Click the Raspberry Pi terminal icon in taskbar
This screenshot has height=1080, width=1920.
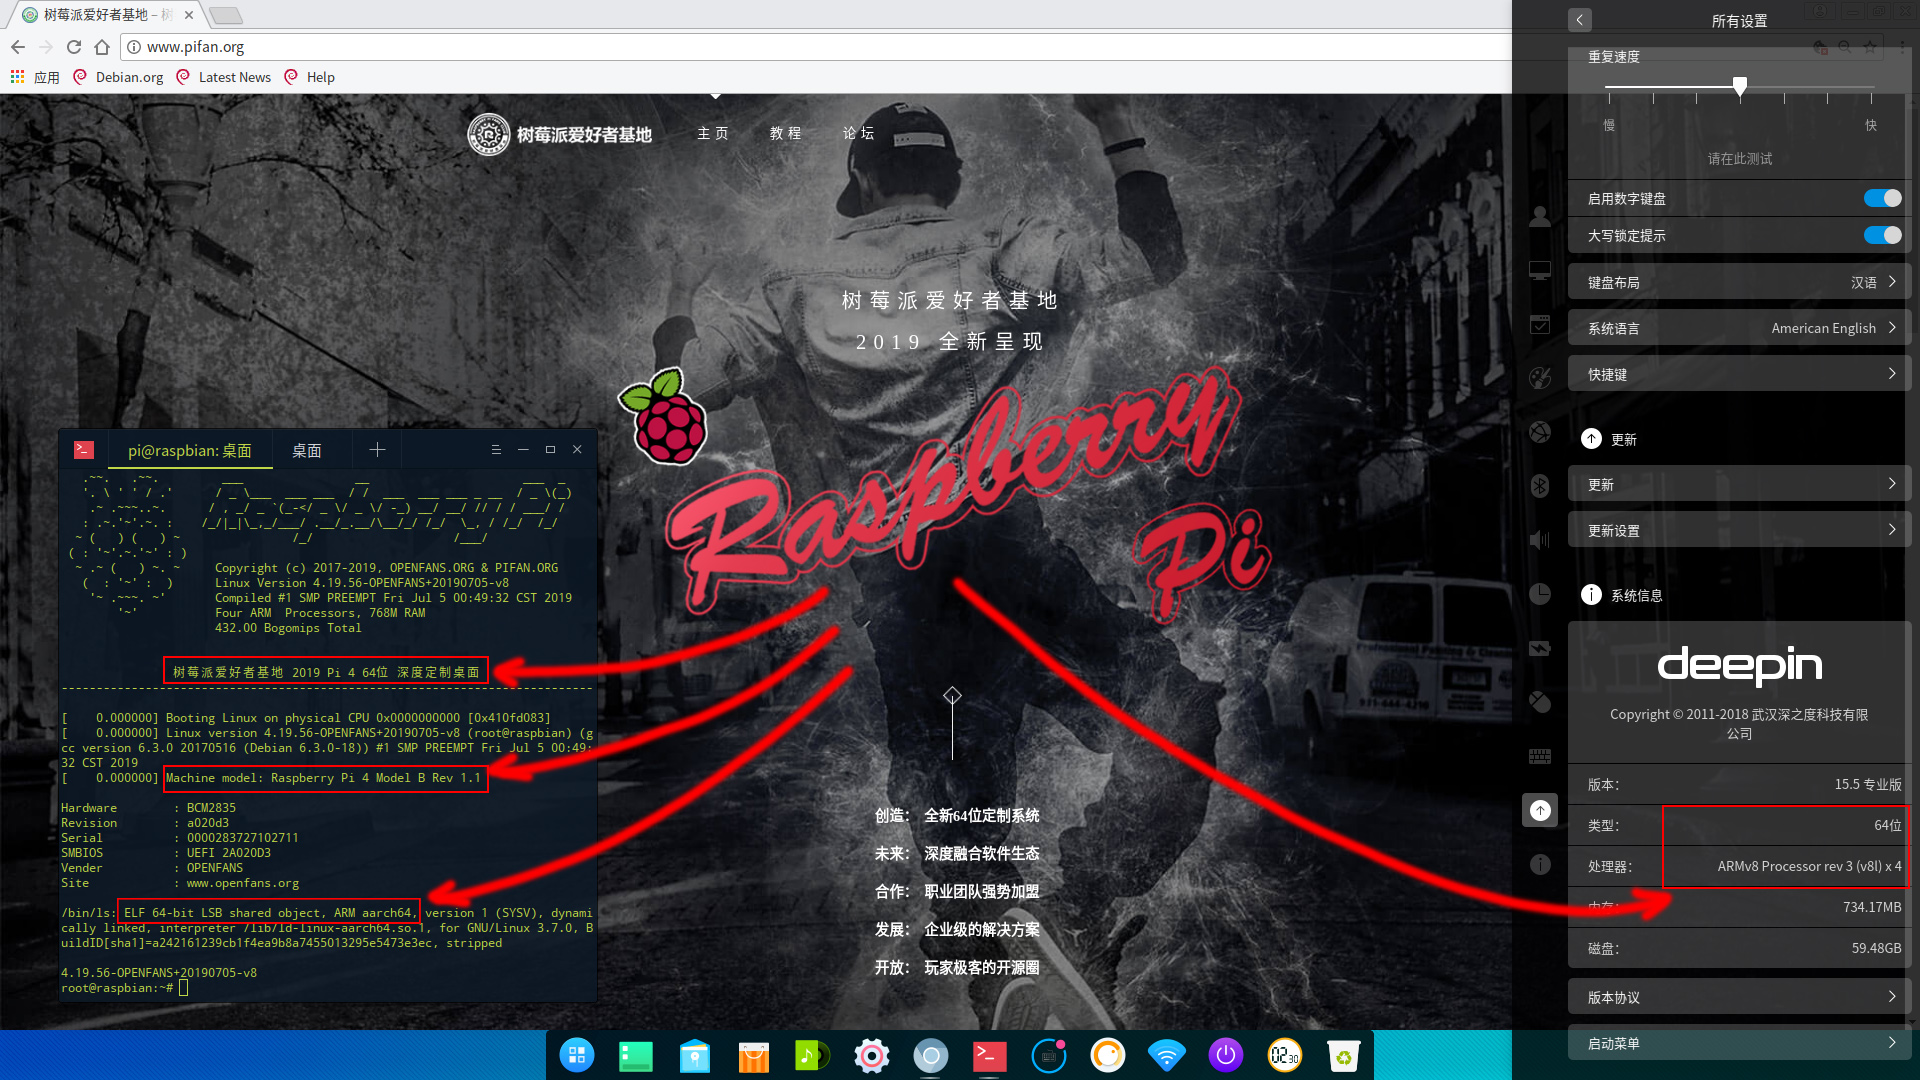pyautogui.click(x=988, y=1055)
